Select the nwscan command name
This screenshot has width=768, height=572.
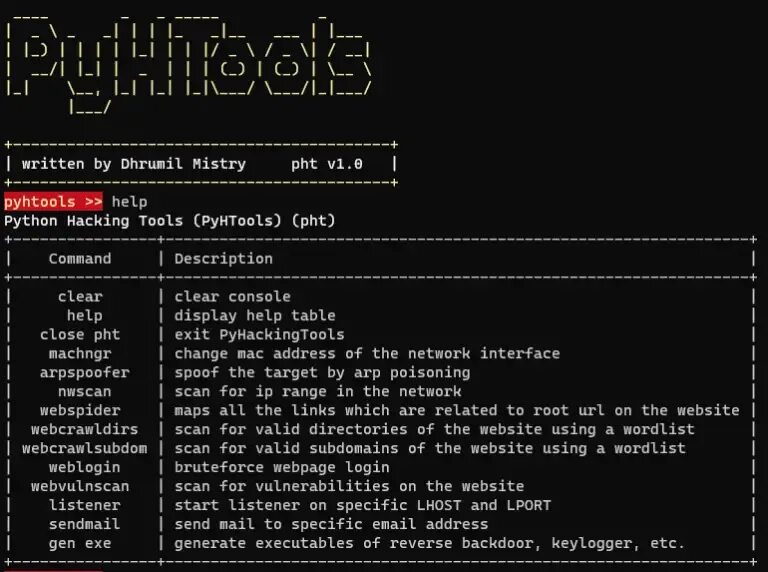click(84, 391)
